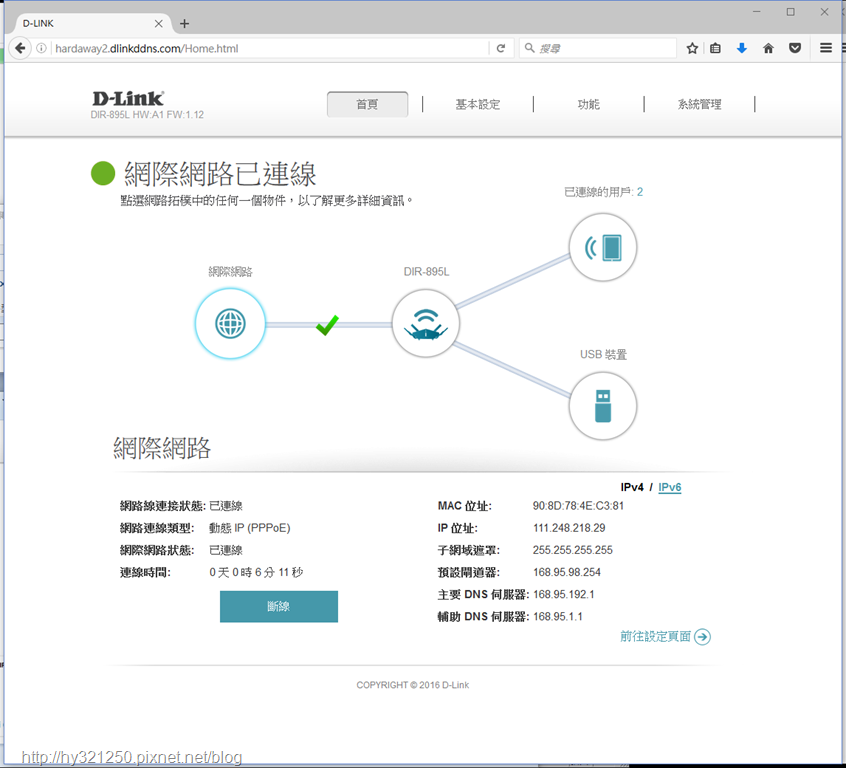Image resolution: width=846 pixels, height=768 pixels.
Task: Focus the address bar URL field
Action: [270, 48]
